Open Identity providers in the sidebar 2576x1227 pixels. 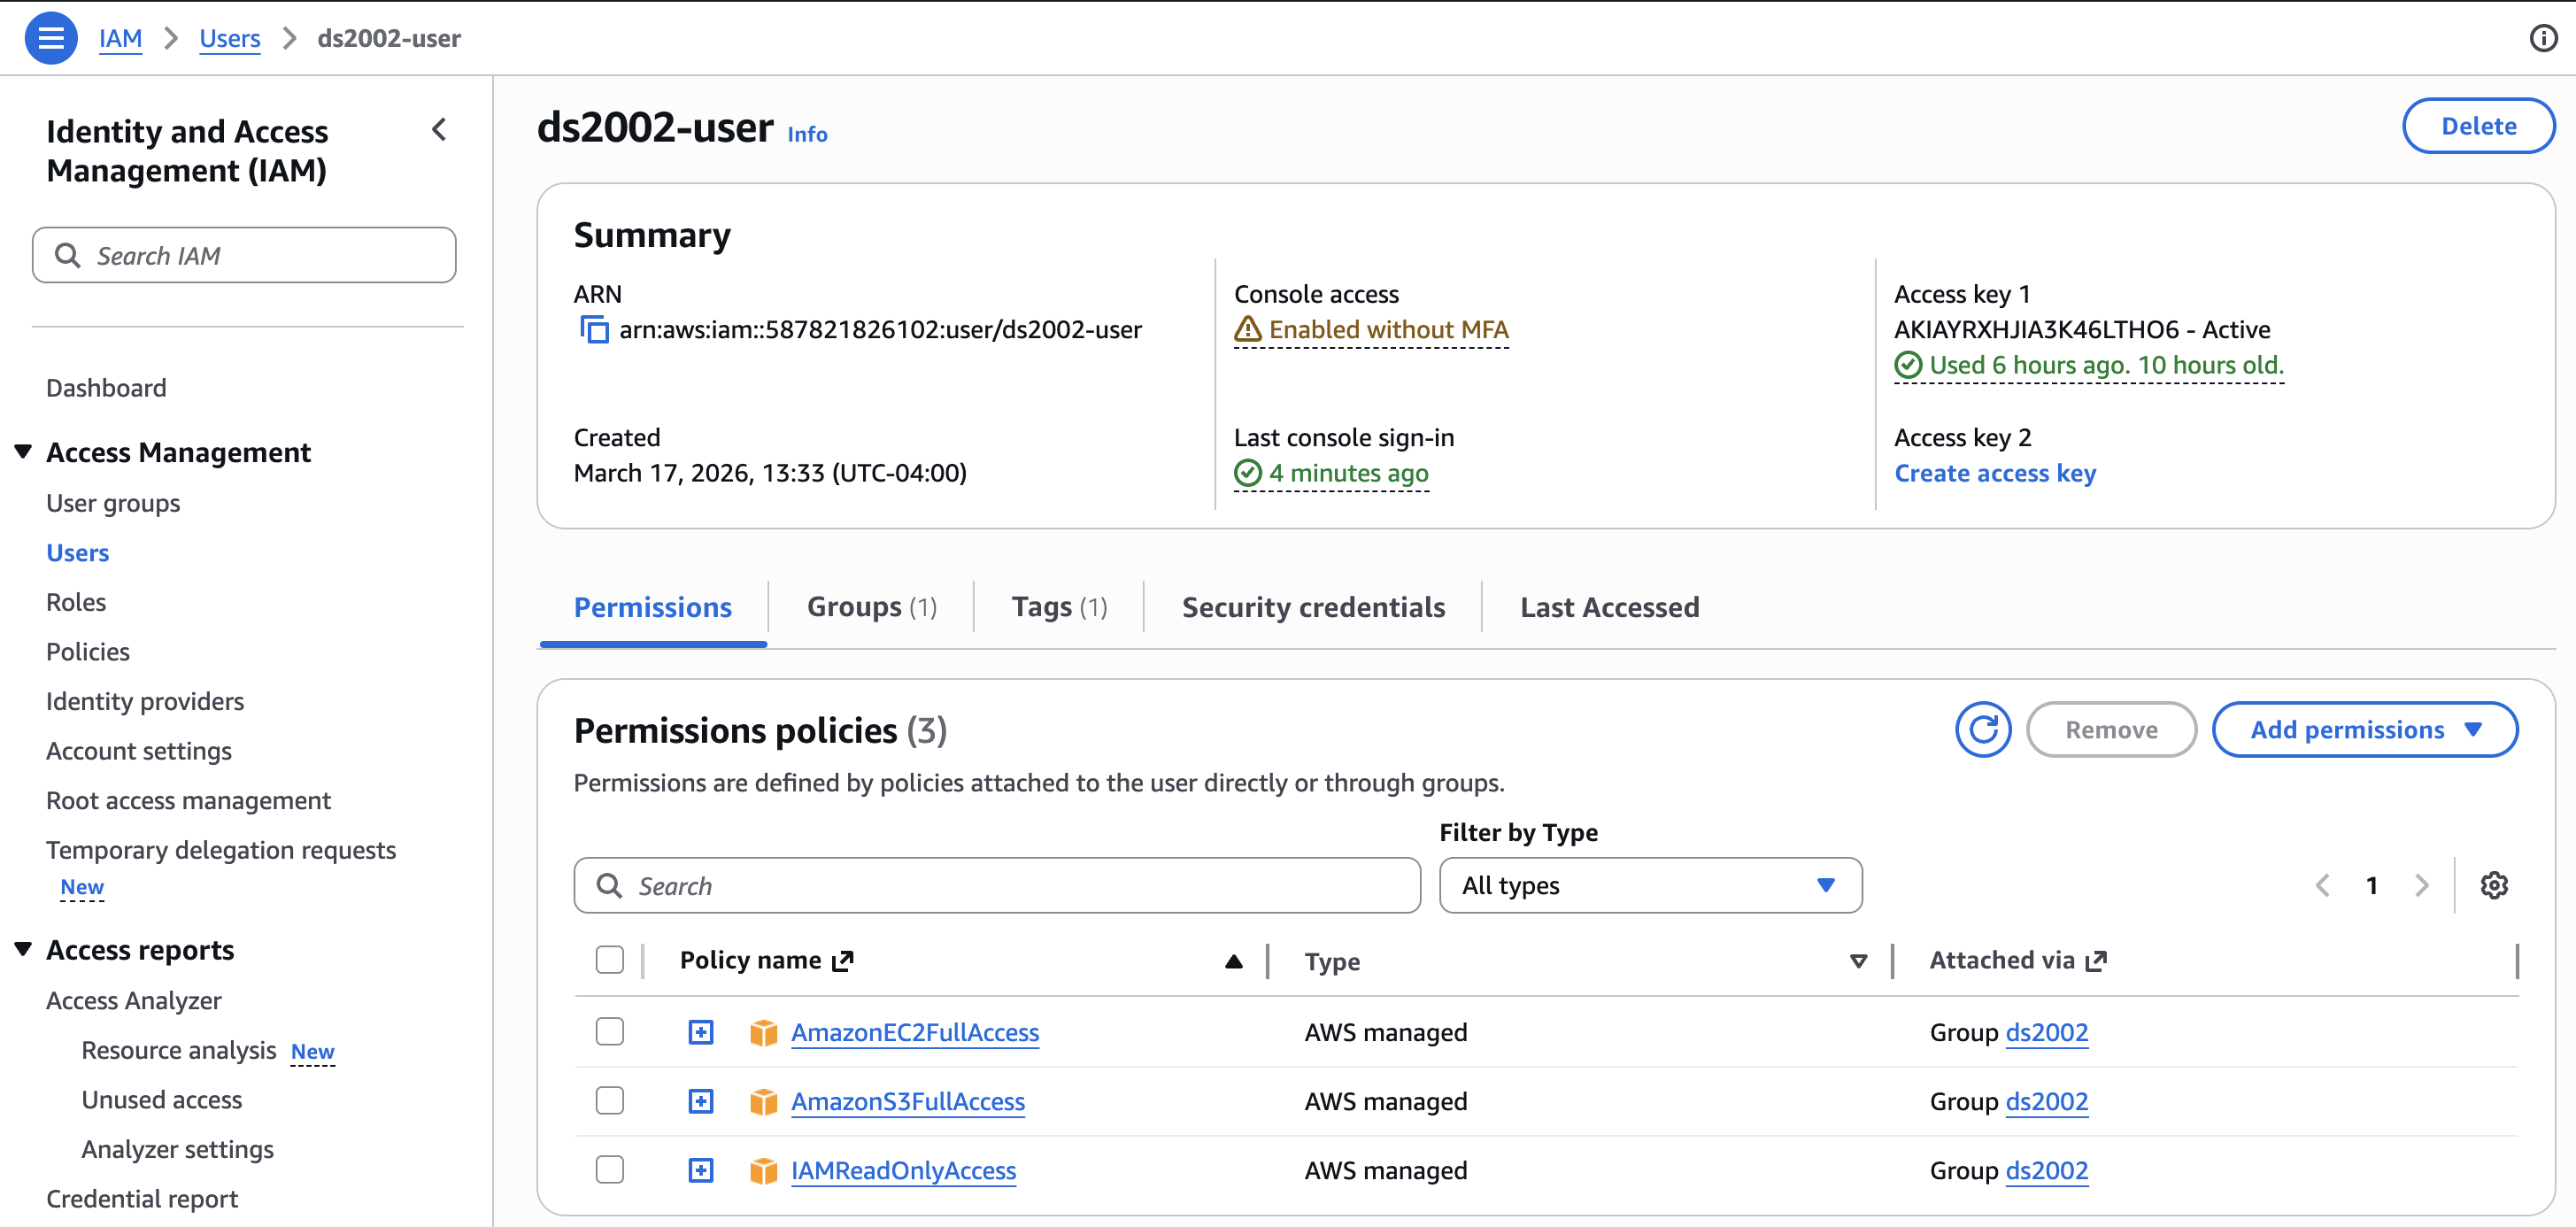145,701
